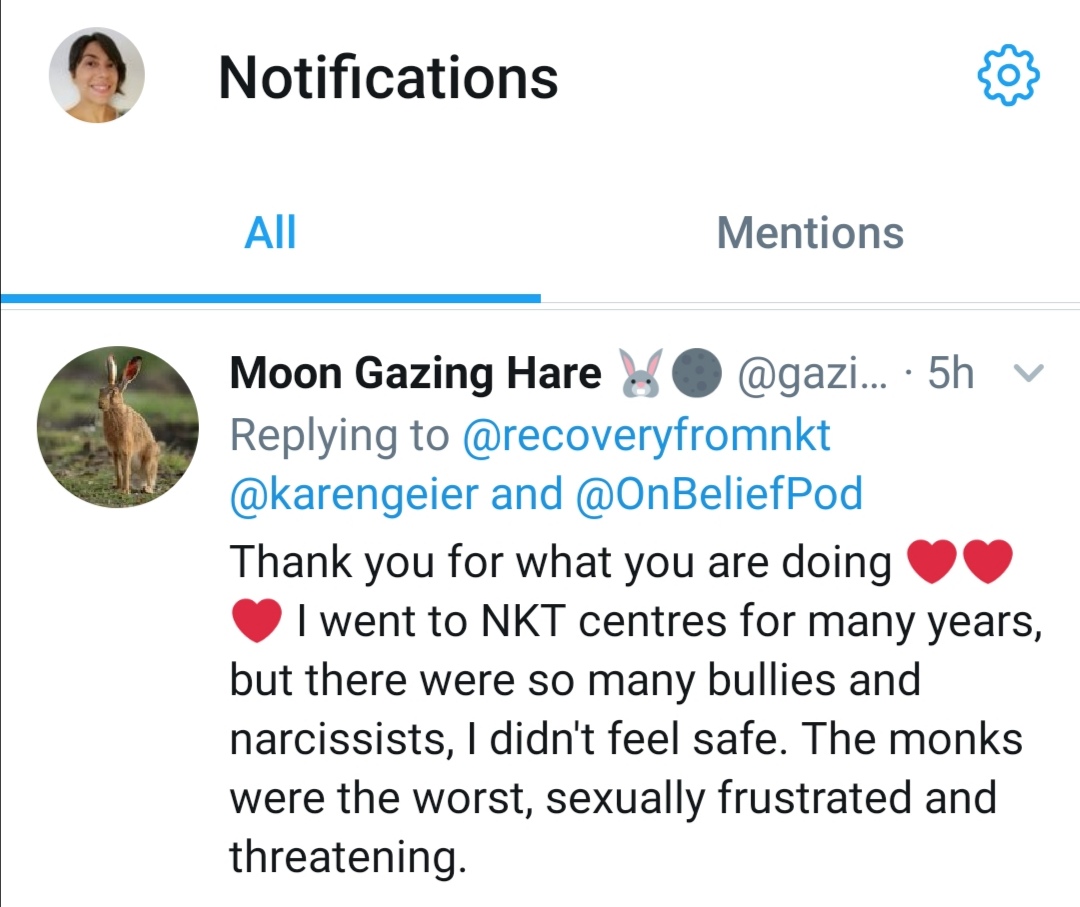Switch to the All tab

pos(270,233)
